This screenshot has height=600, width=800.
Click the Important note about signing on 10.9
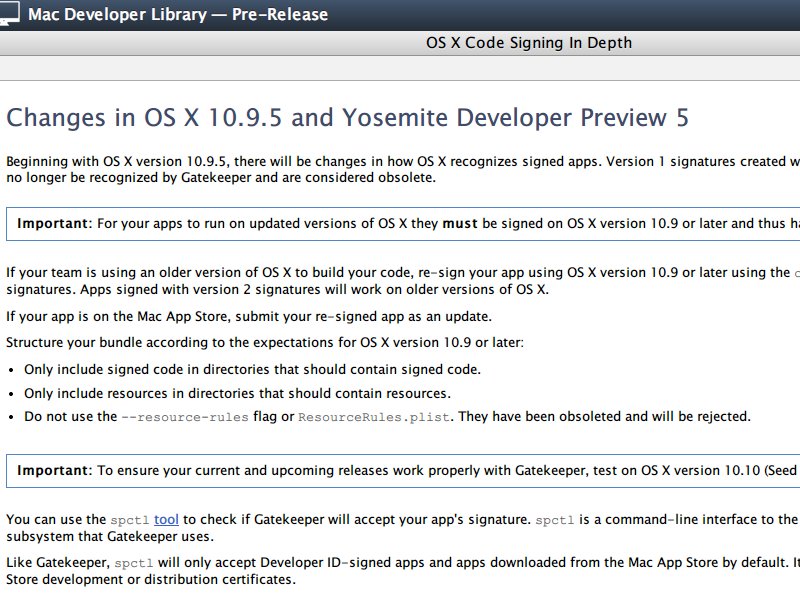pos(403,223)
